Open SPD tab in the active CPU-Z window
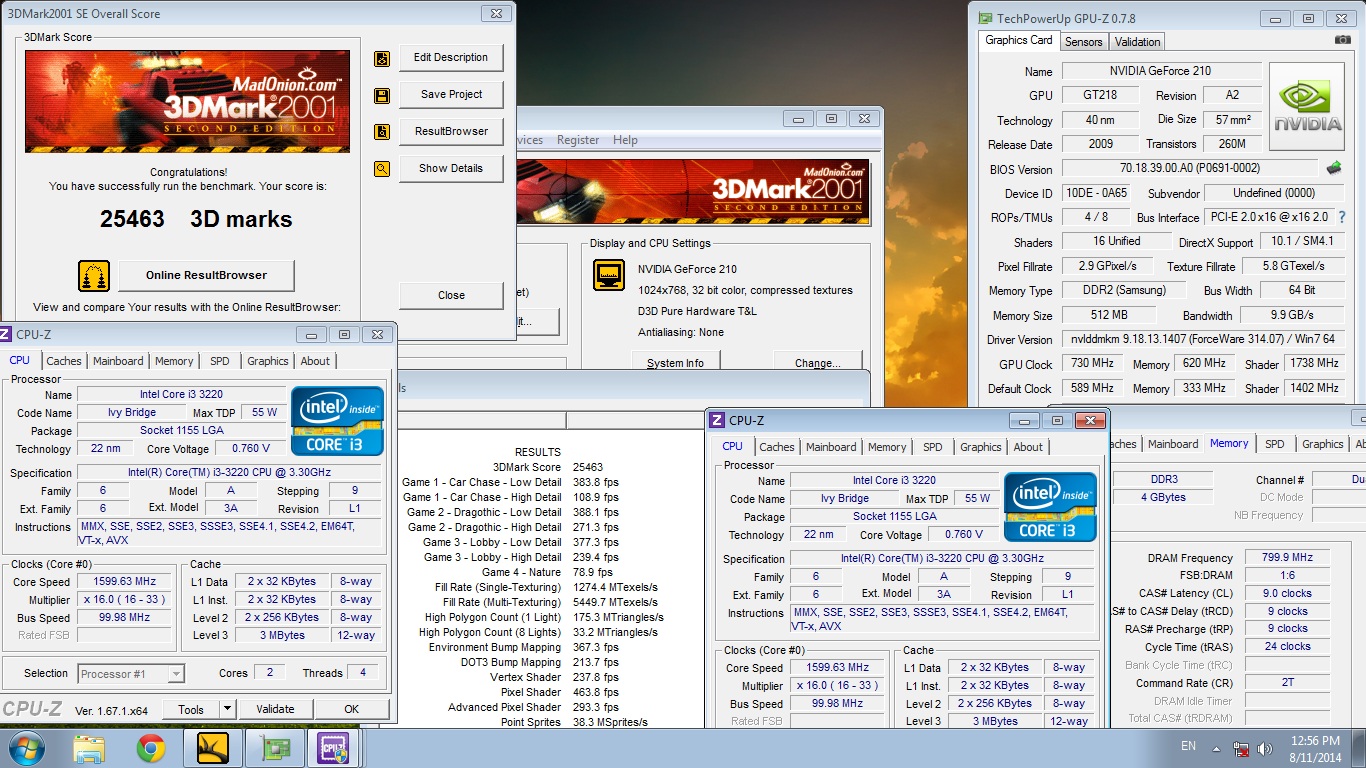This screenshot has height=768, width=1366. pos(932,447)
